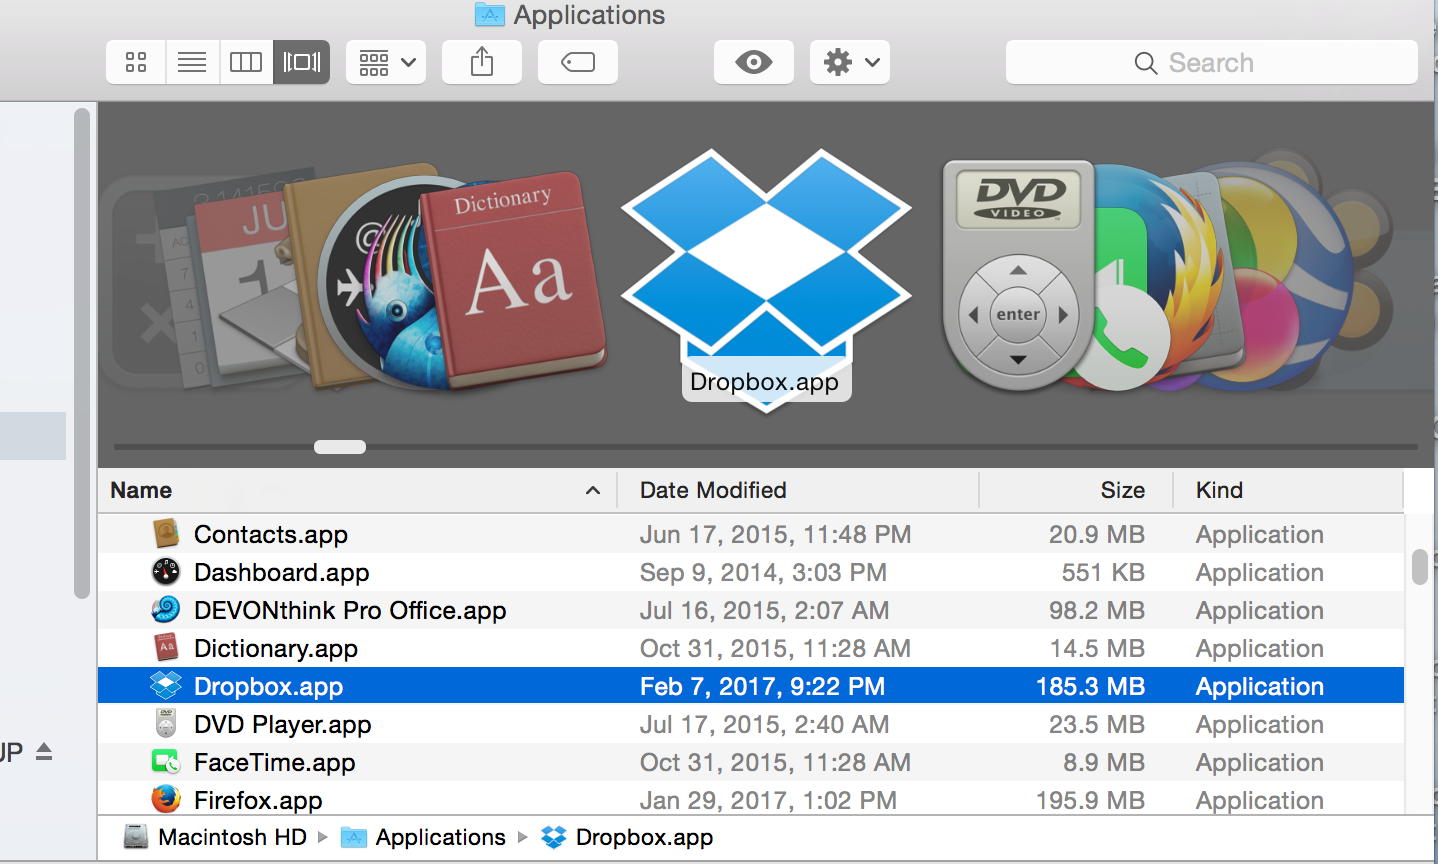
Task: Select the DVD Player.app file name
Action: point(283,724)
